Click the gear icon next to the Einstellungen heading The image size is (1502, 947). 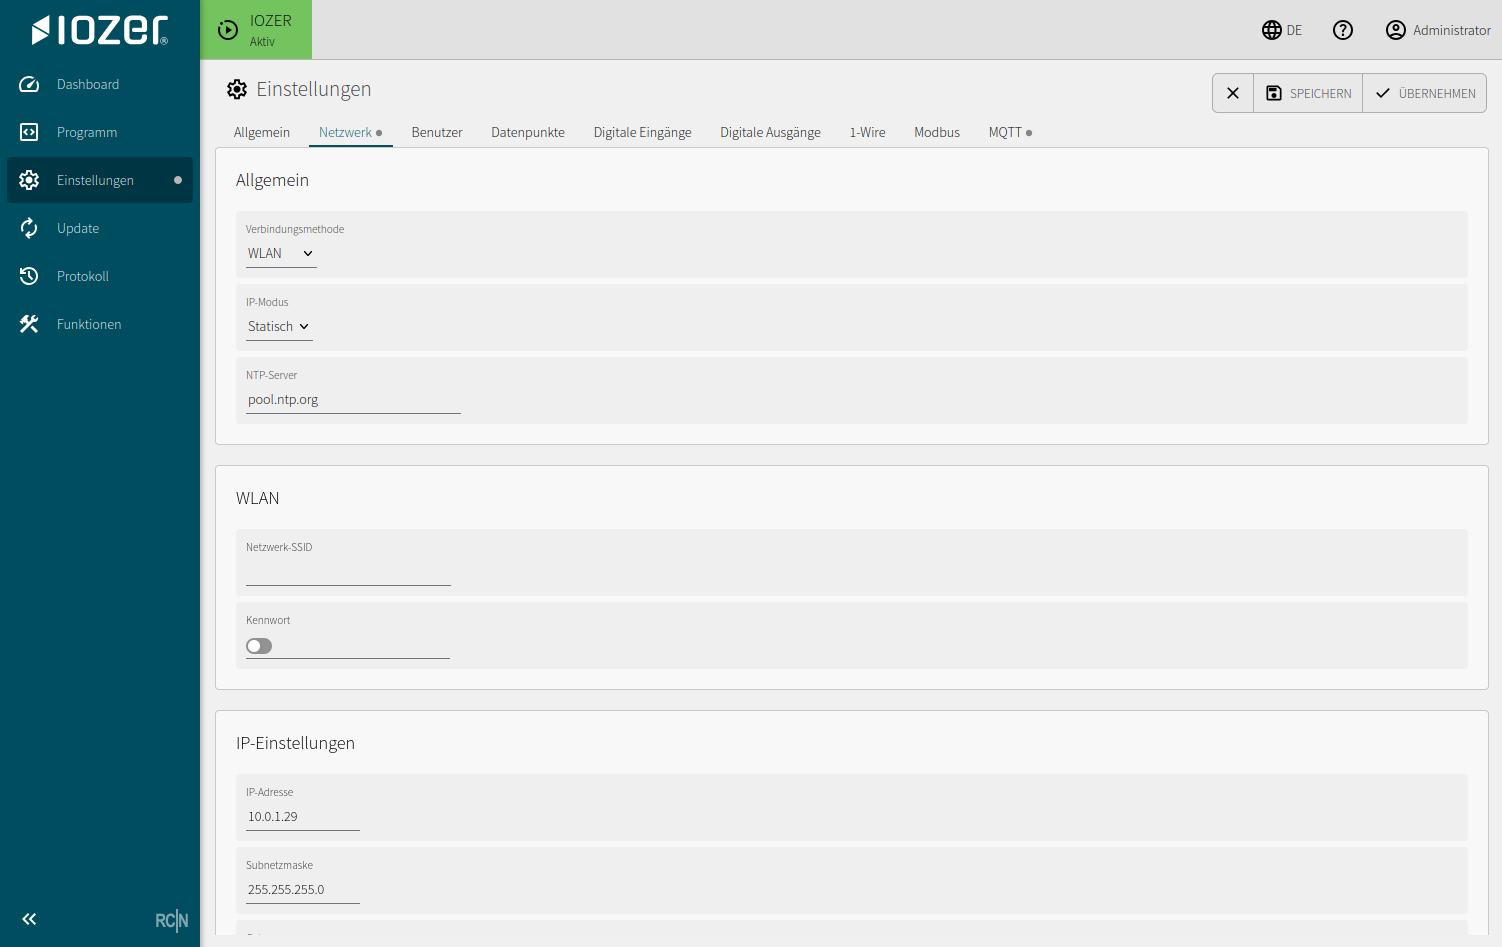(237, 89)
